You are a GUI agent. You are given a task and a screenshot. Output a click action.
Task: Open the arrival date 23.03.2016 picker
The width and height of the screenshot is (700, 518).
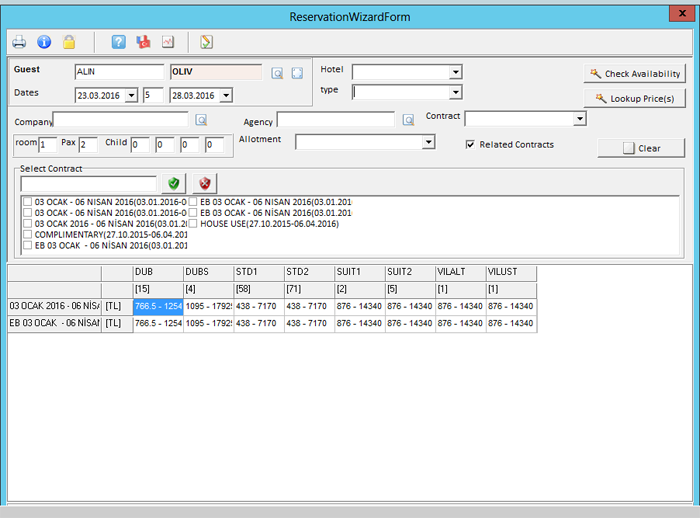(131, 95)
